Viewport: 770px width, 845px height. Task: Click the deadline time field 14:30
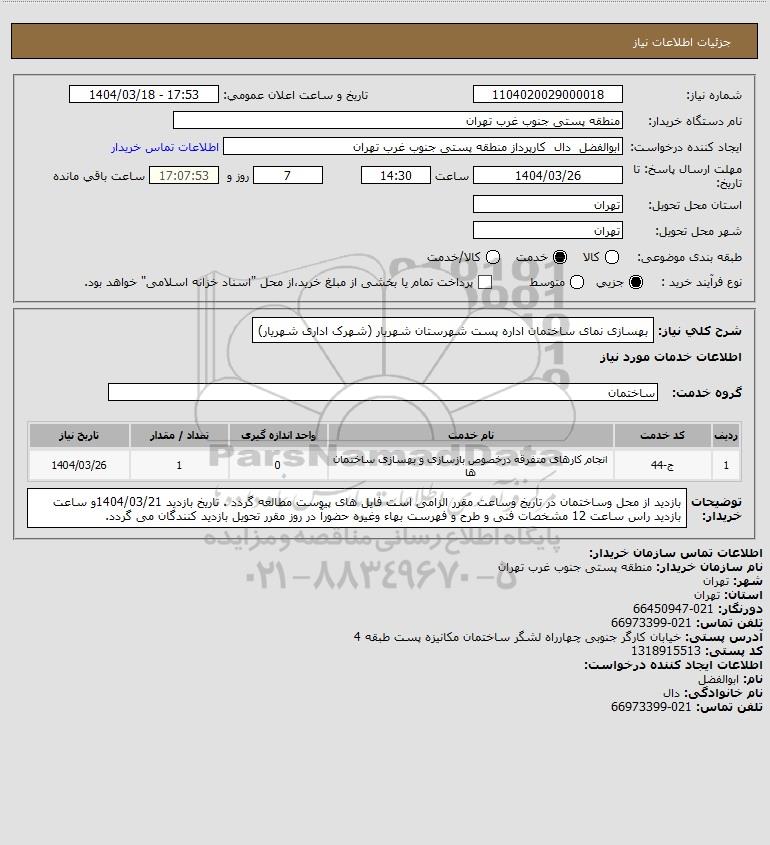[x=396, y=175]
